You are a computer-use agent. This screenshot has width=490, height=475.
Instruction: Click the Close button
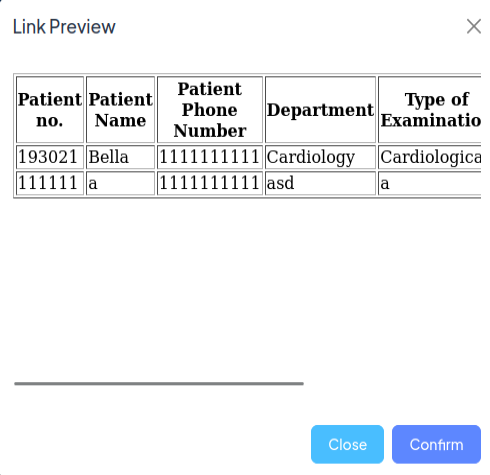click(x=347, y=444)
